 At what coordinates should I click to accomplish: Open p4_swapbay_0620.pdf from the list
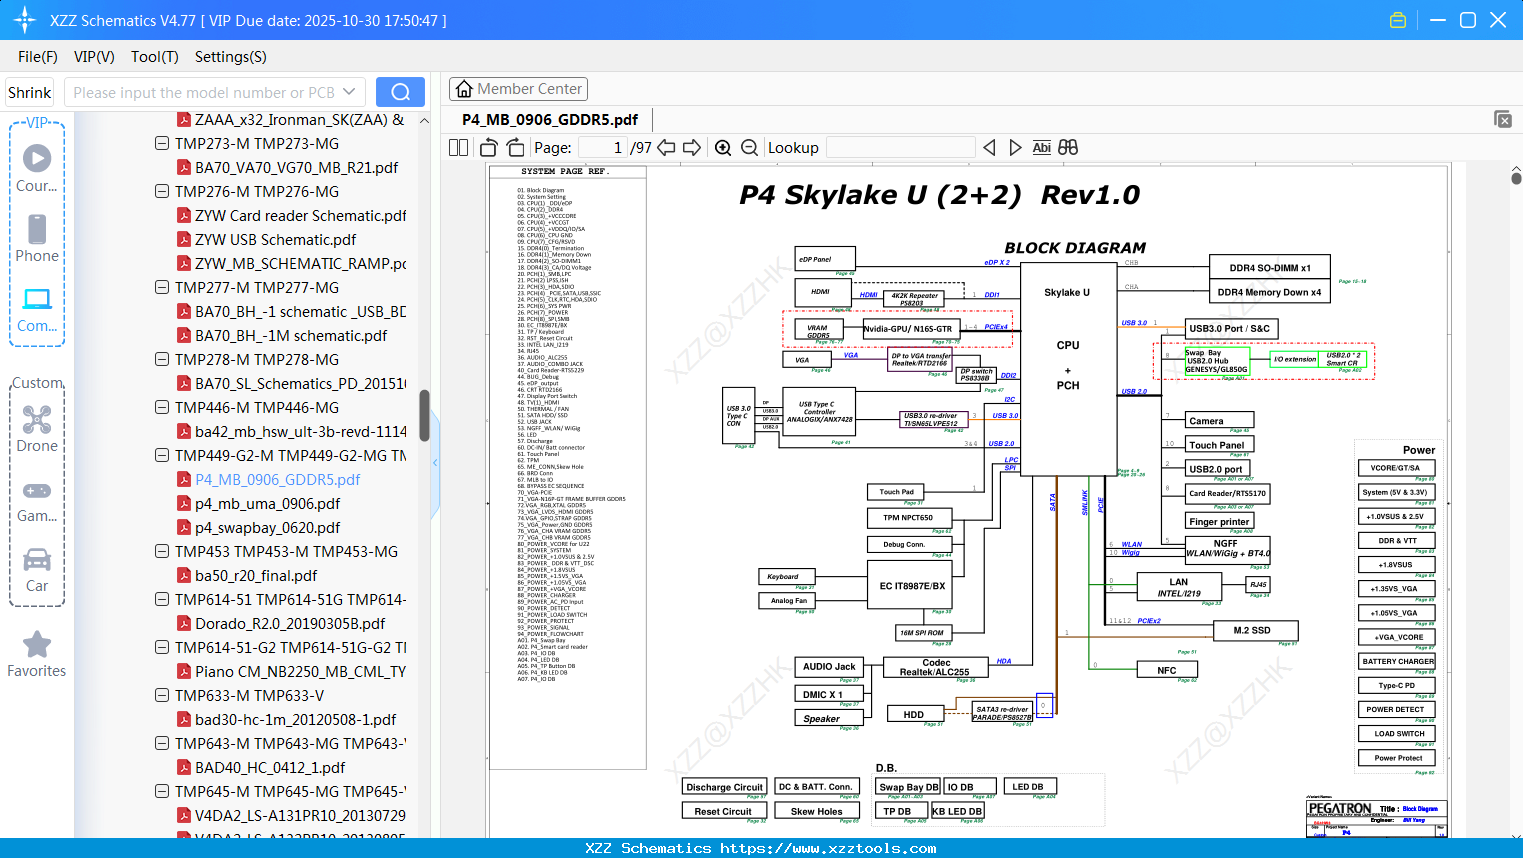tap(267, 527)
